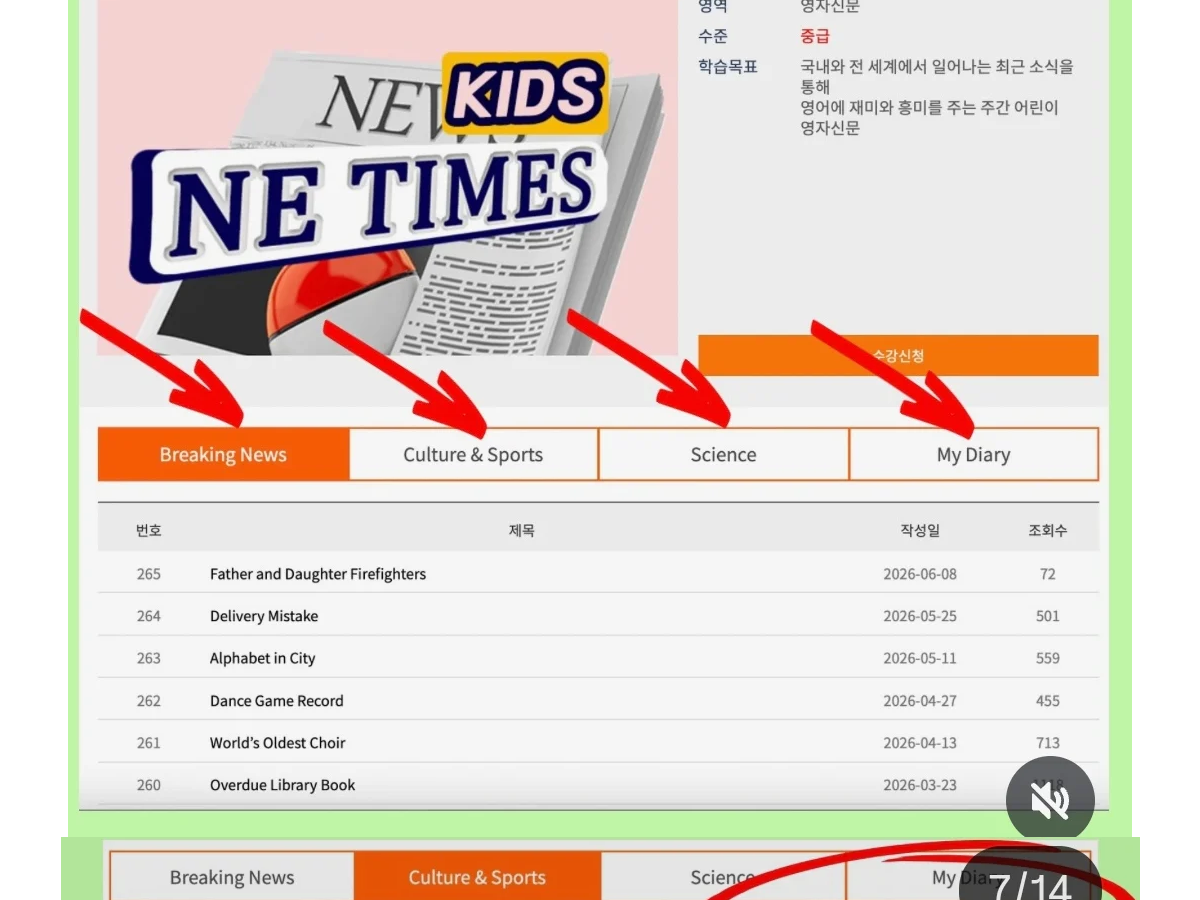Click the 조회수 column header
The height and width of the screenshot is (900, 1200).
click(x=1047, y=530)
